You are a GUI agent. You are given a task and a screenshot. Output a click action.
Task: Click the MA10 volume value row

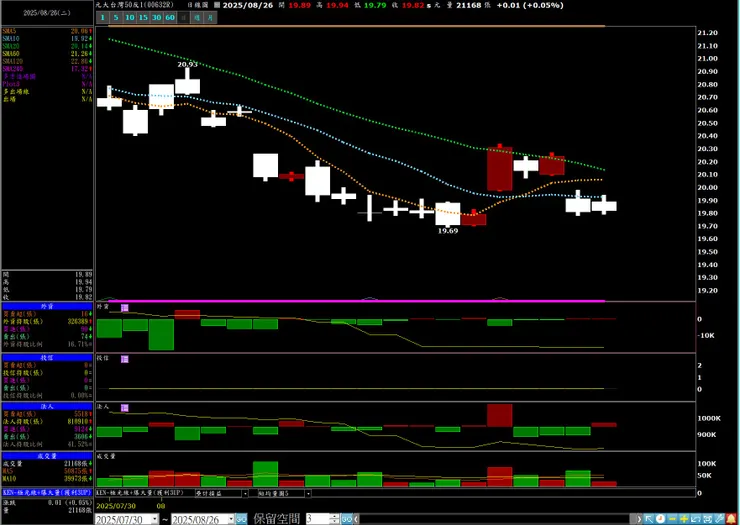(47, 479)
